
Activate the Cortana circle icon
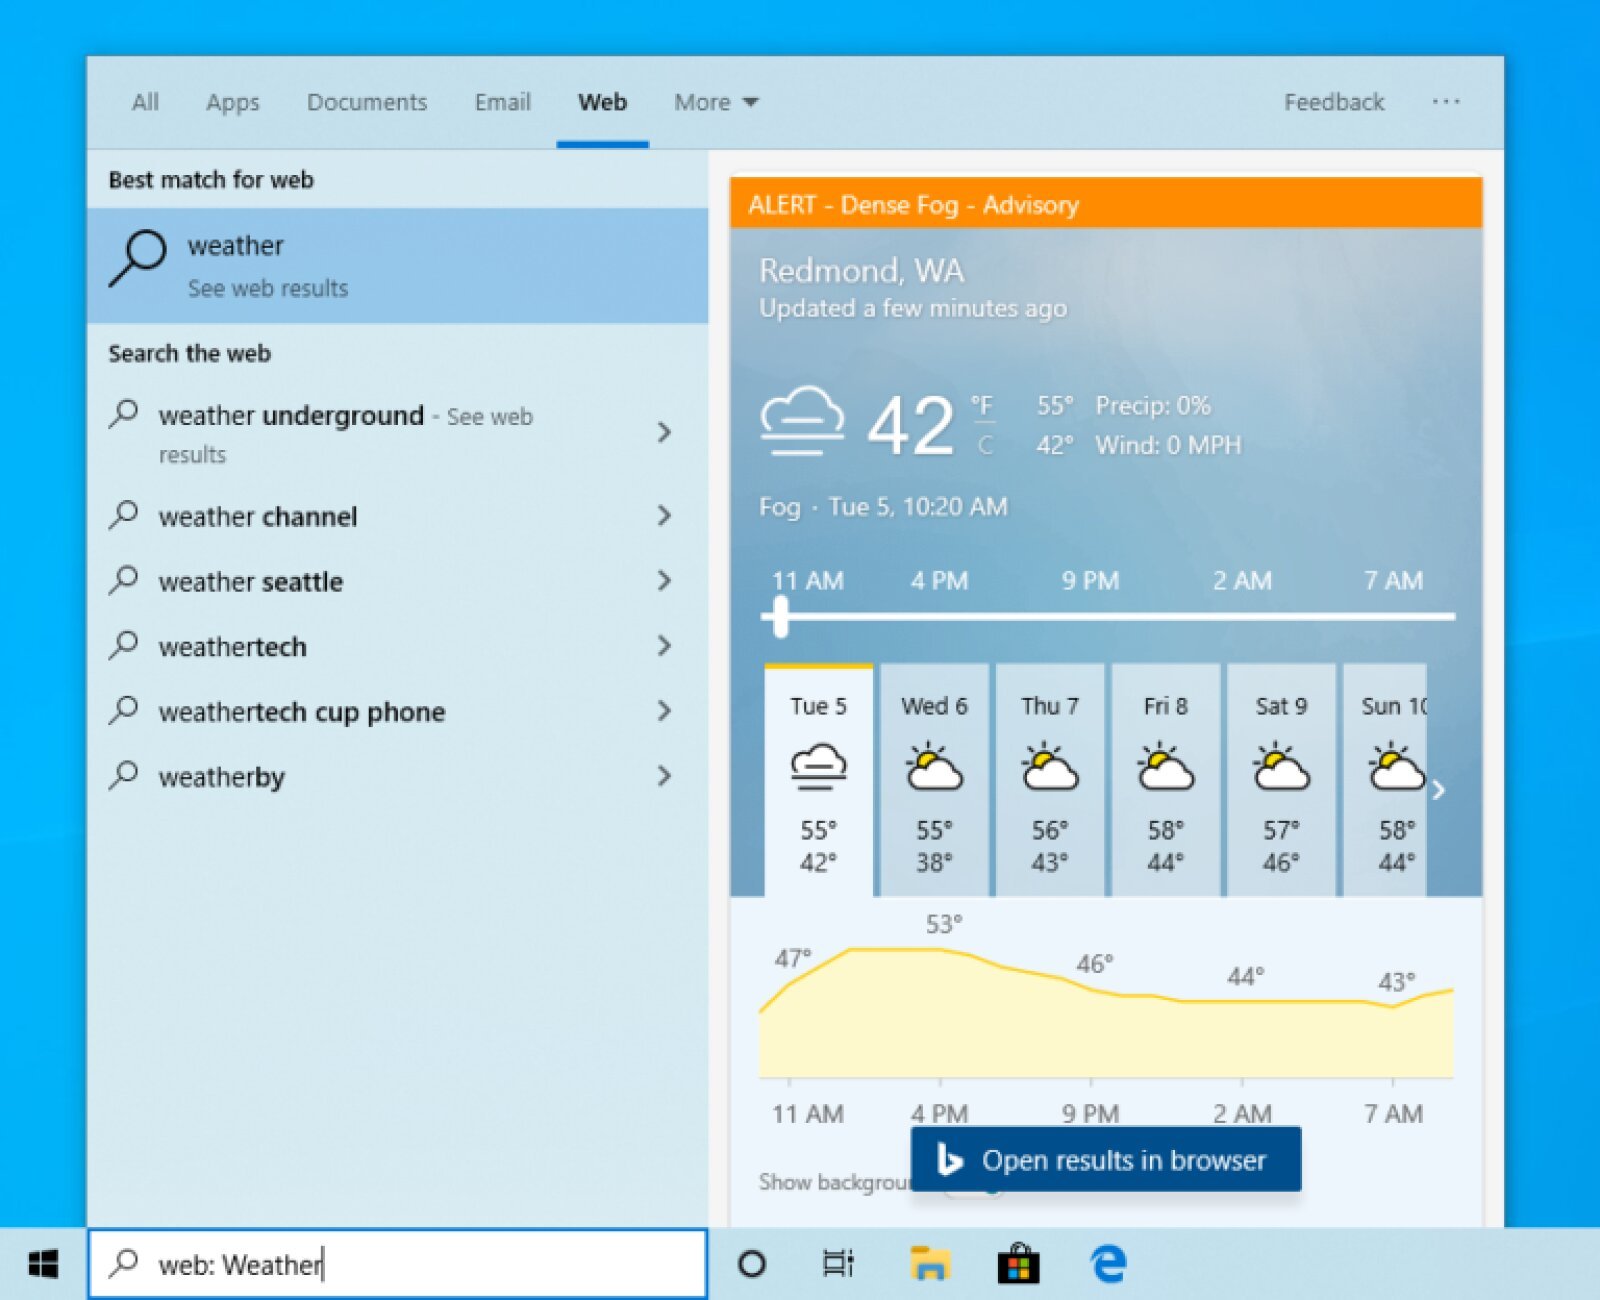[x=753, y=1264]
